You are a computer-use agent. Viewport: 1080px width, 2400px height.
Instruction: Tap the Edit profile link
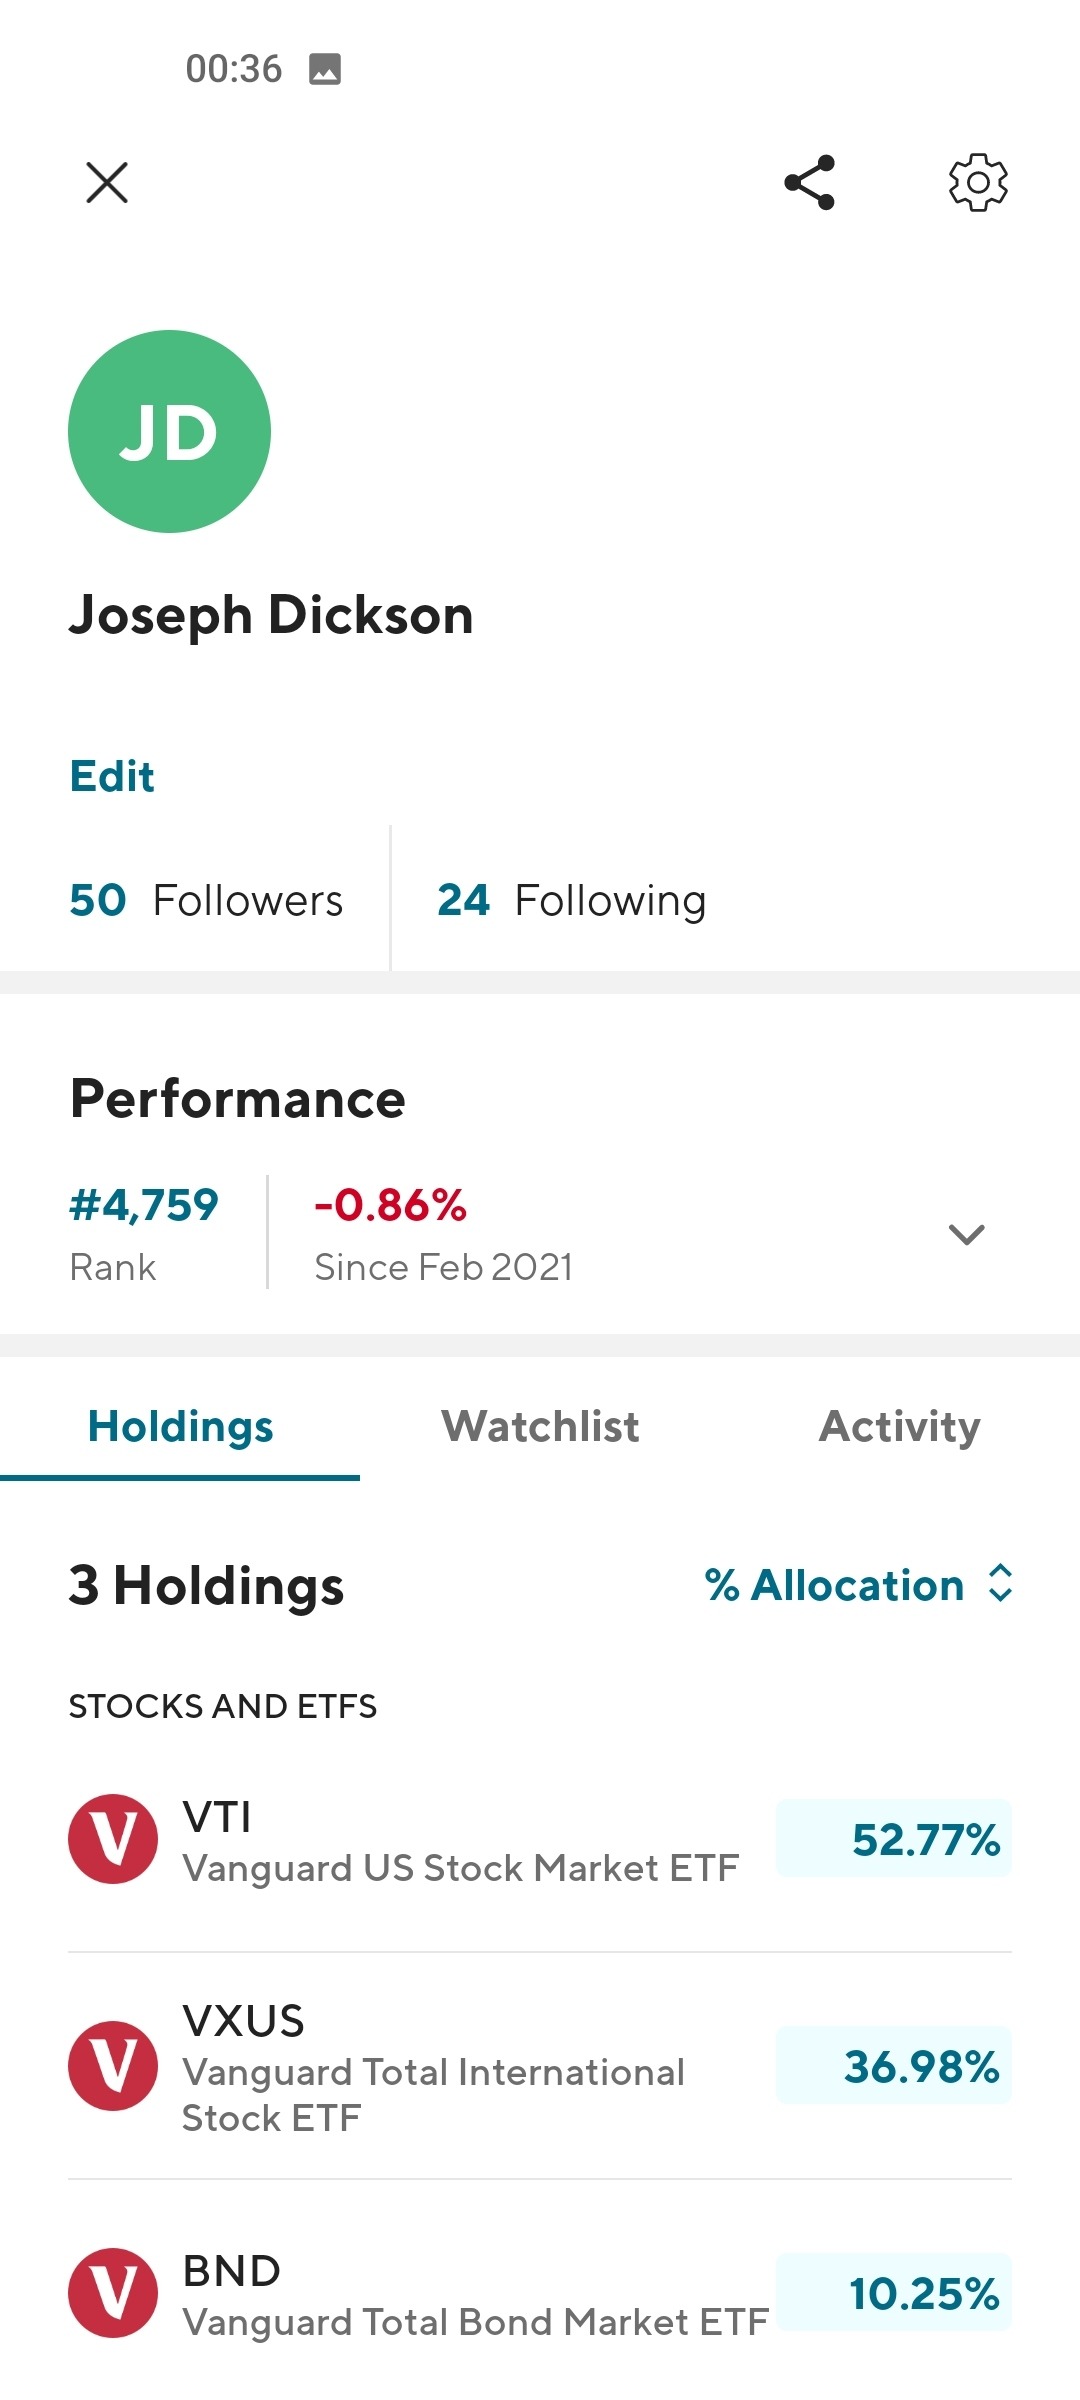coord(112,776)
